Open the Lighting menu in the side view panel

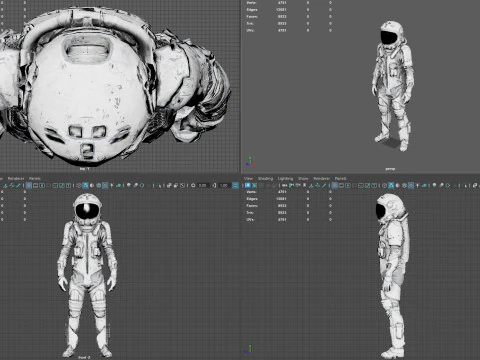(x=285, y=178)
